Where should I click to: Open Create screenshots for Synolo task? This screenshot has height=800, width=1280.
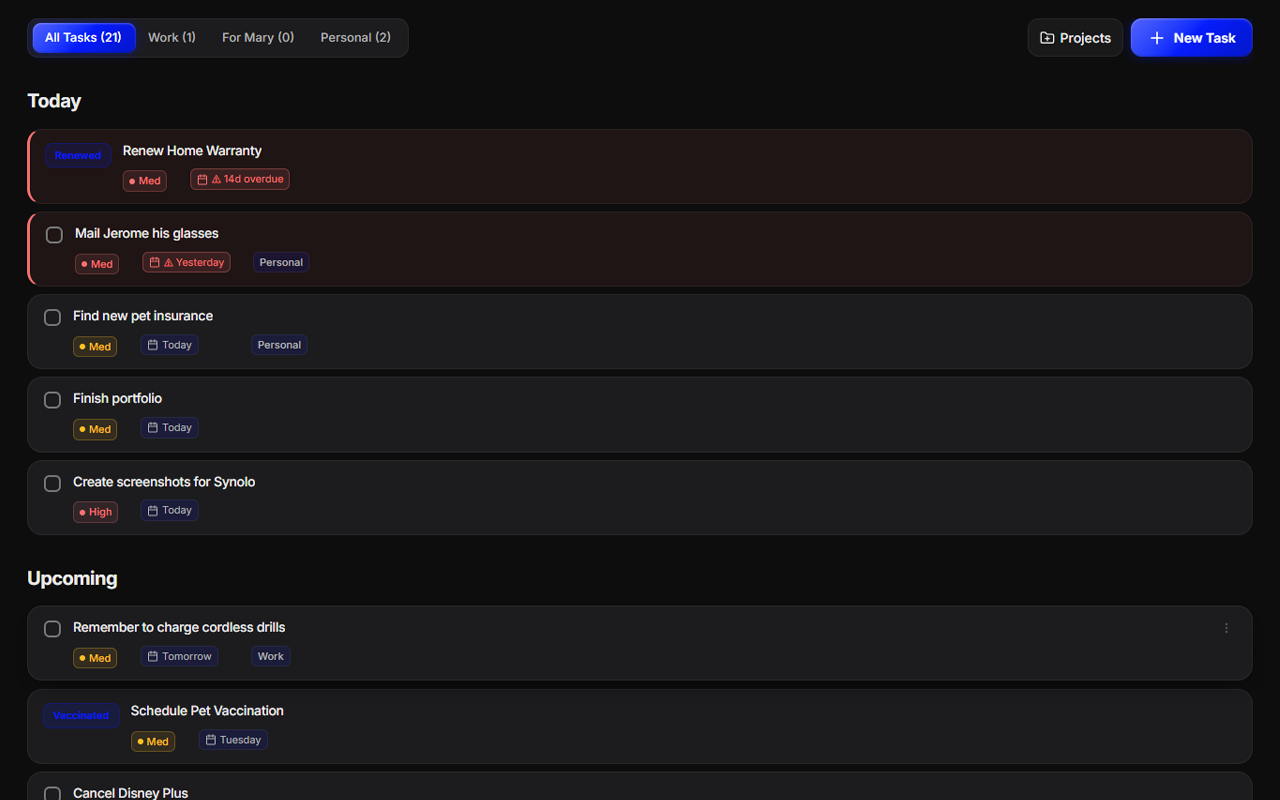(x=164, y=482)
